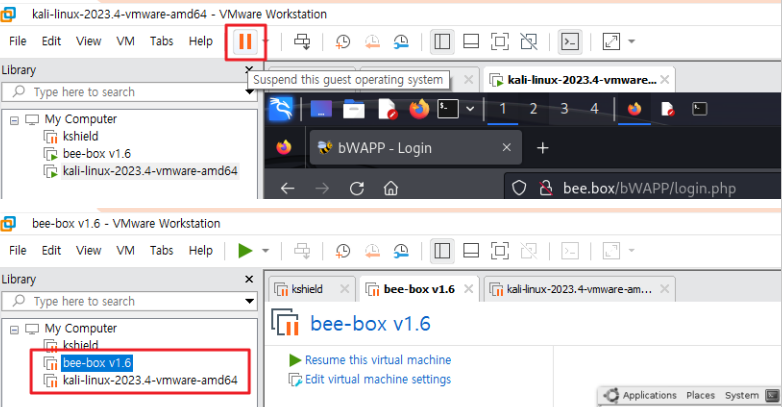Click tracking protection shield in URL bar
The width and height of the screenshot is (782, 407).
(x=519, y=189)
